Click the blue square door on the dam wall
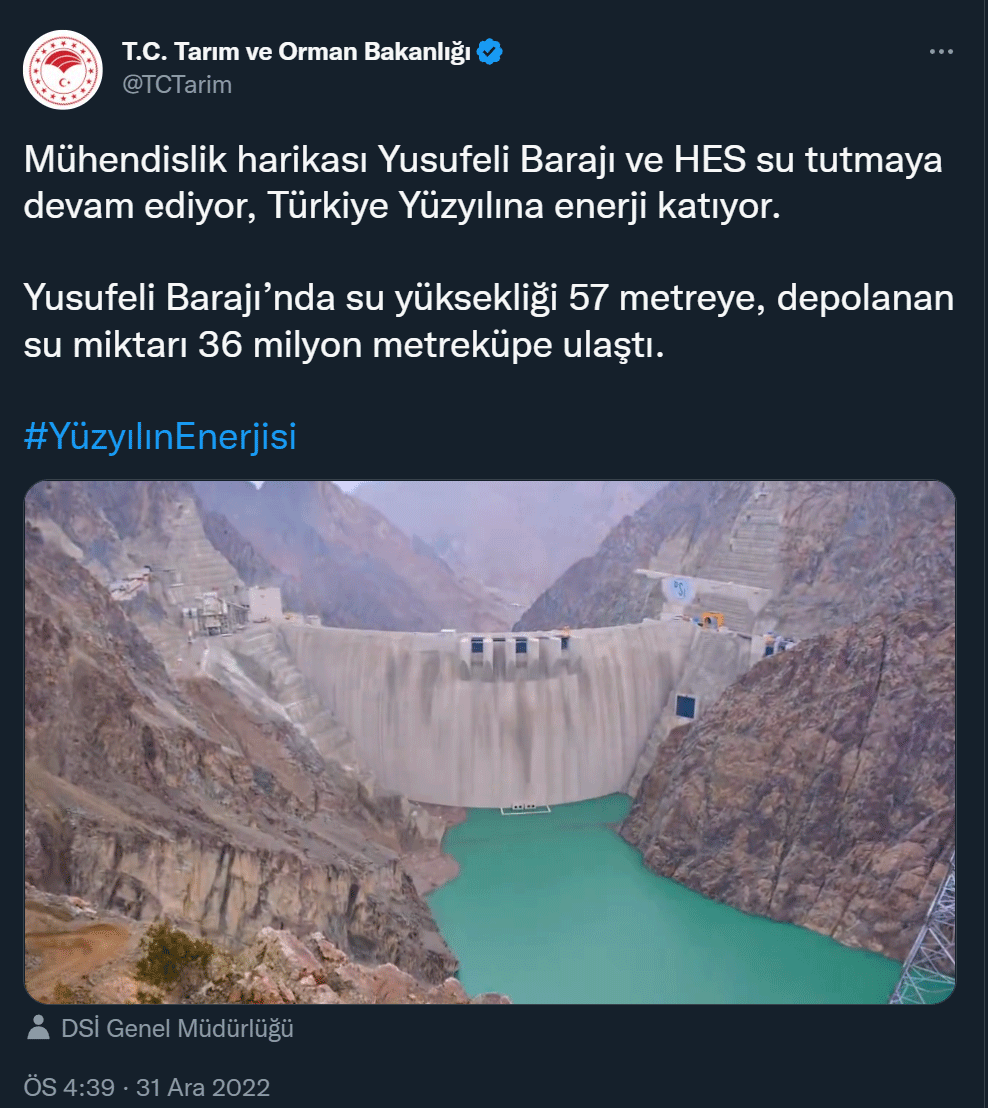Image resolution: width=988 pixels, height=1108 pixels. [686, 705]
